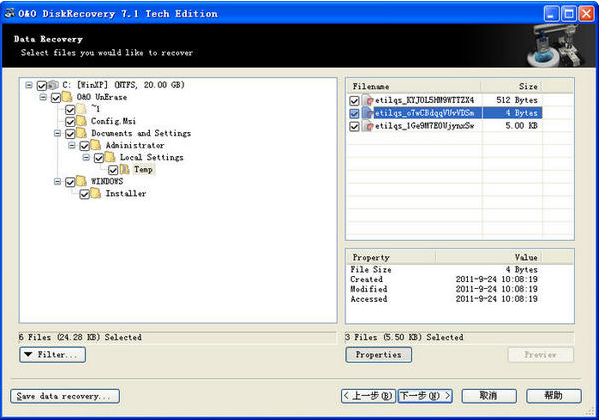Click the C: drive icon in tree

pyautogui.click(x=53, y=85)
